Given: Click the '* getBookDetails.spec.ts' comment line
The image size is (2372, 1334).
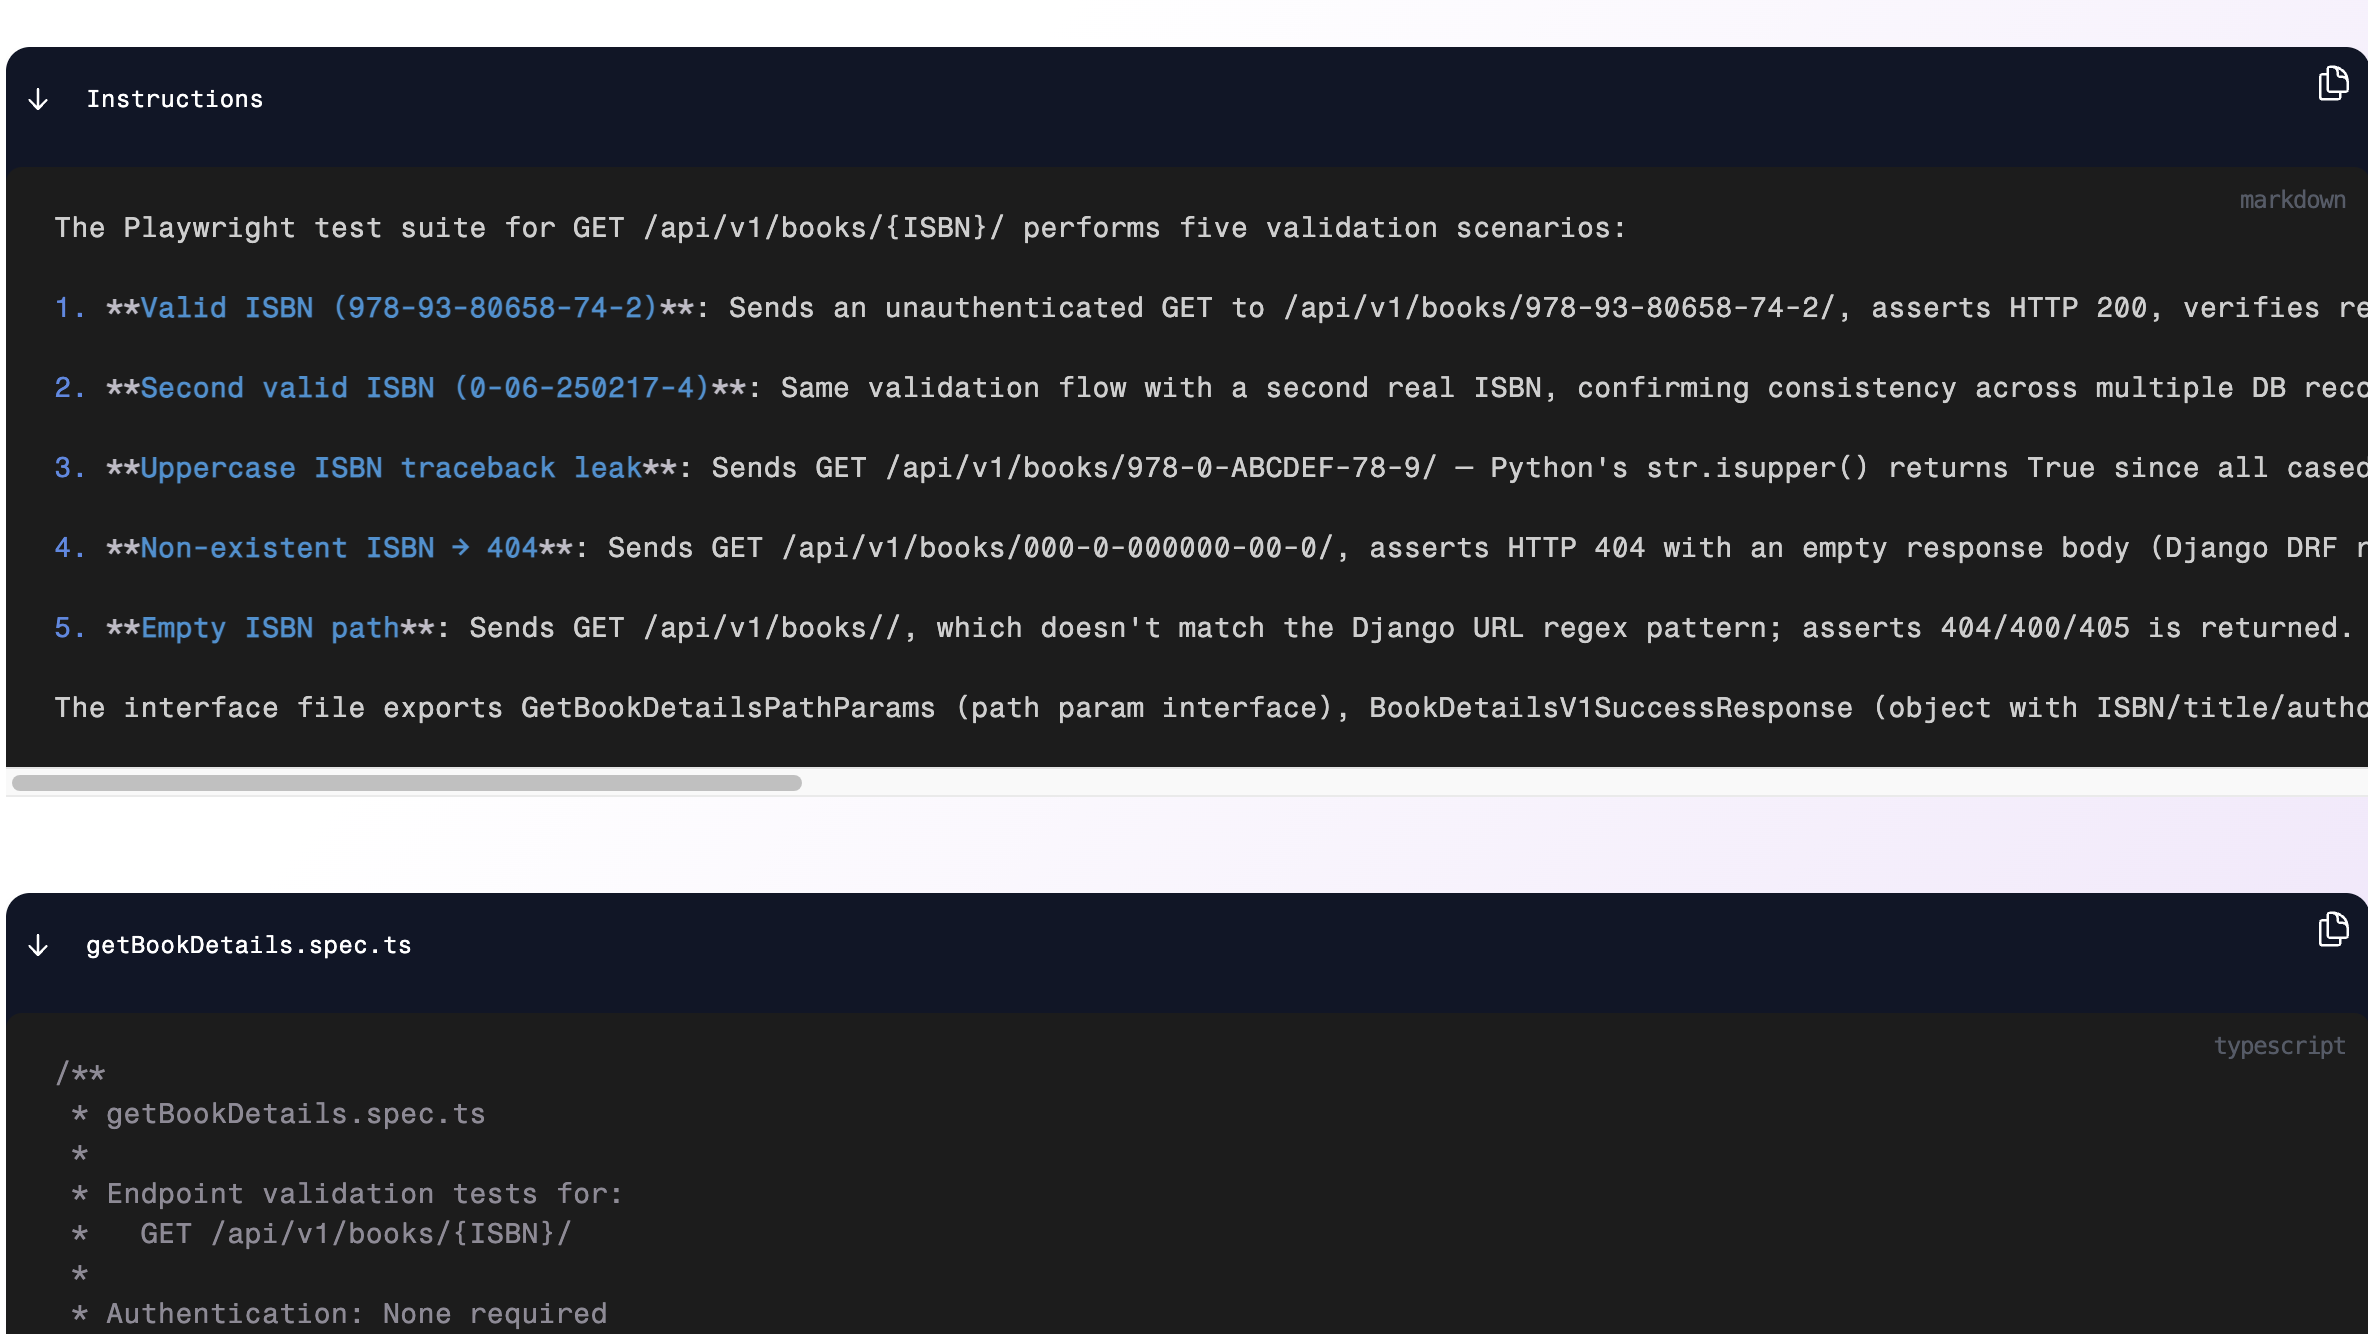Looking at the screenshot, I should (x=278, y=1114).
